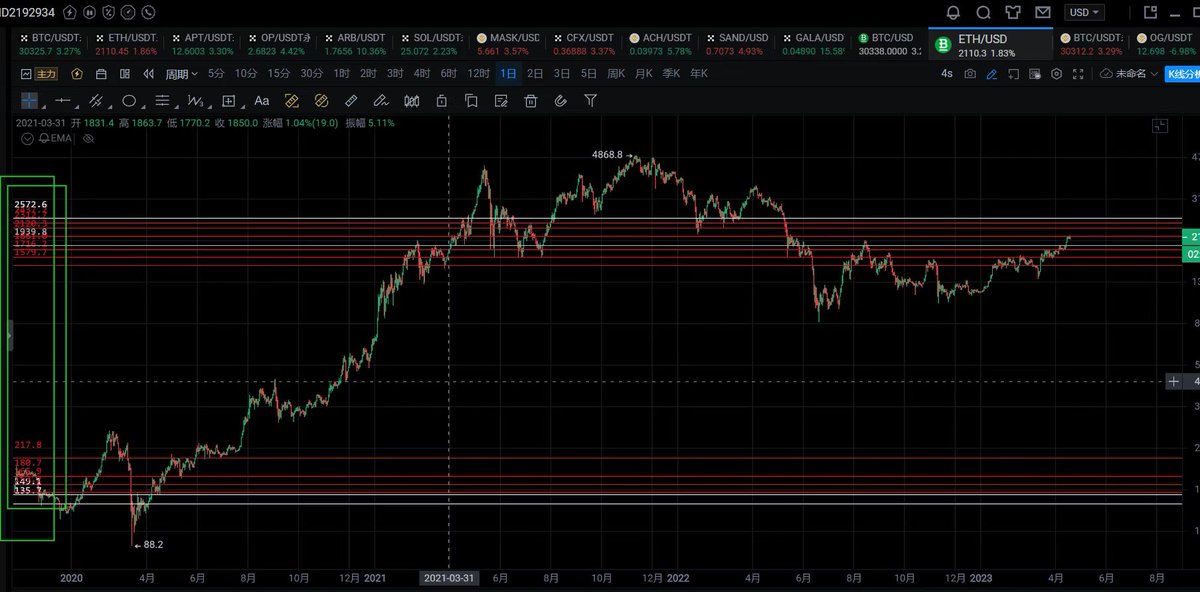
Task: Select the active ETH/USD ticker tab
Action: point(990,44)
